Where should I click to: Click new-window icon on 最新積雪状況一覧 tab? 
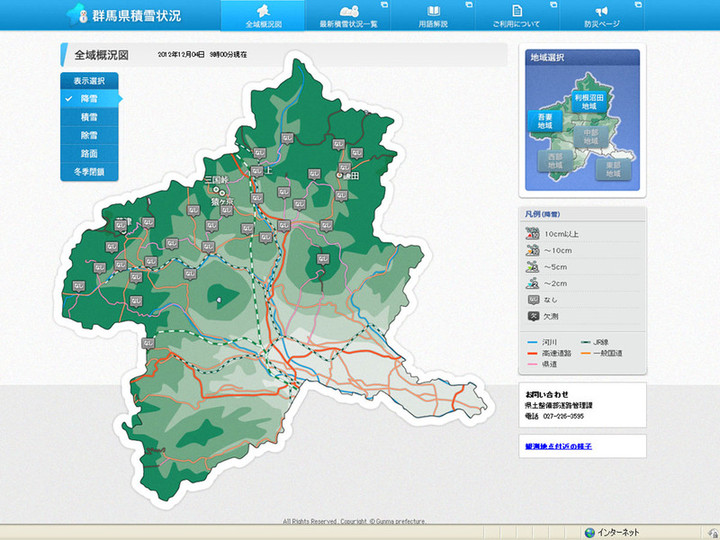384,5
